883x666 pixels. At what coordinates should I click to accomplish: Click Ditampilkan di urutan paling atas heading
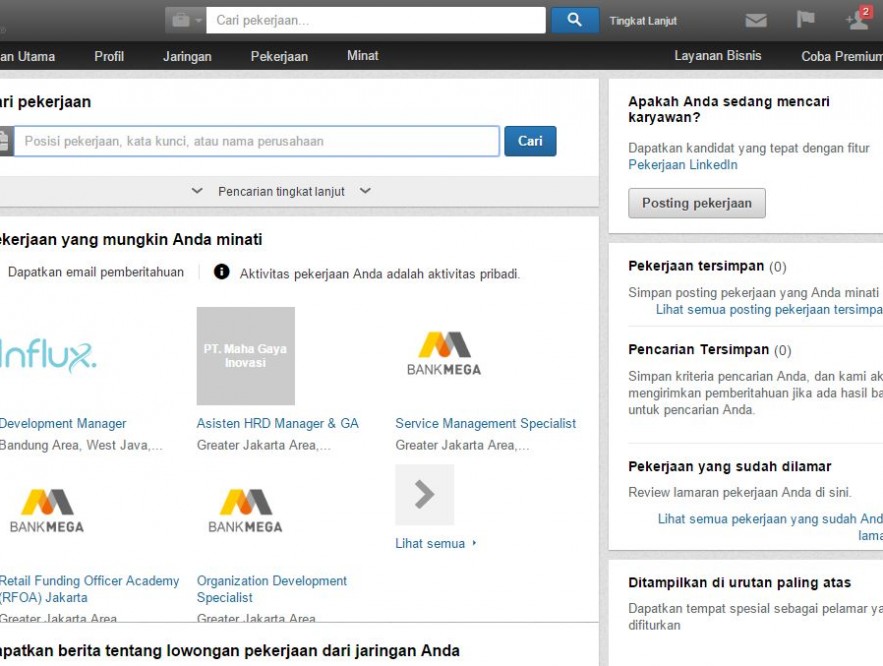click(739, 583)
